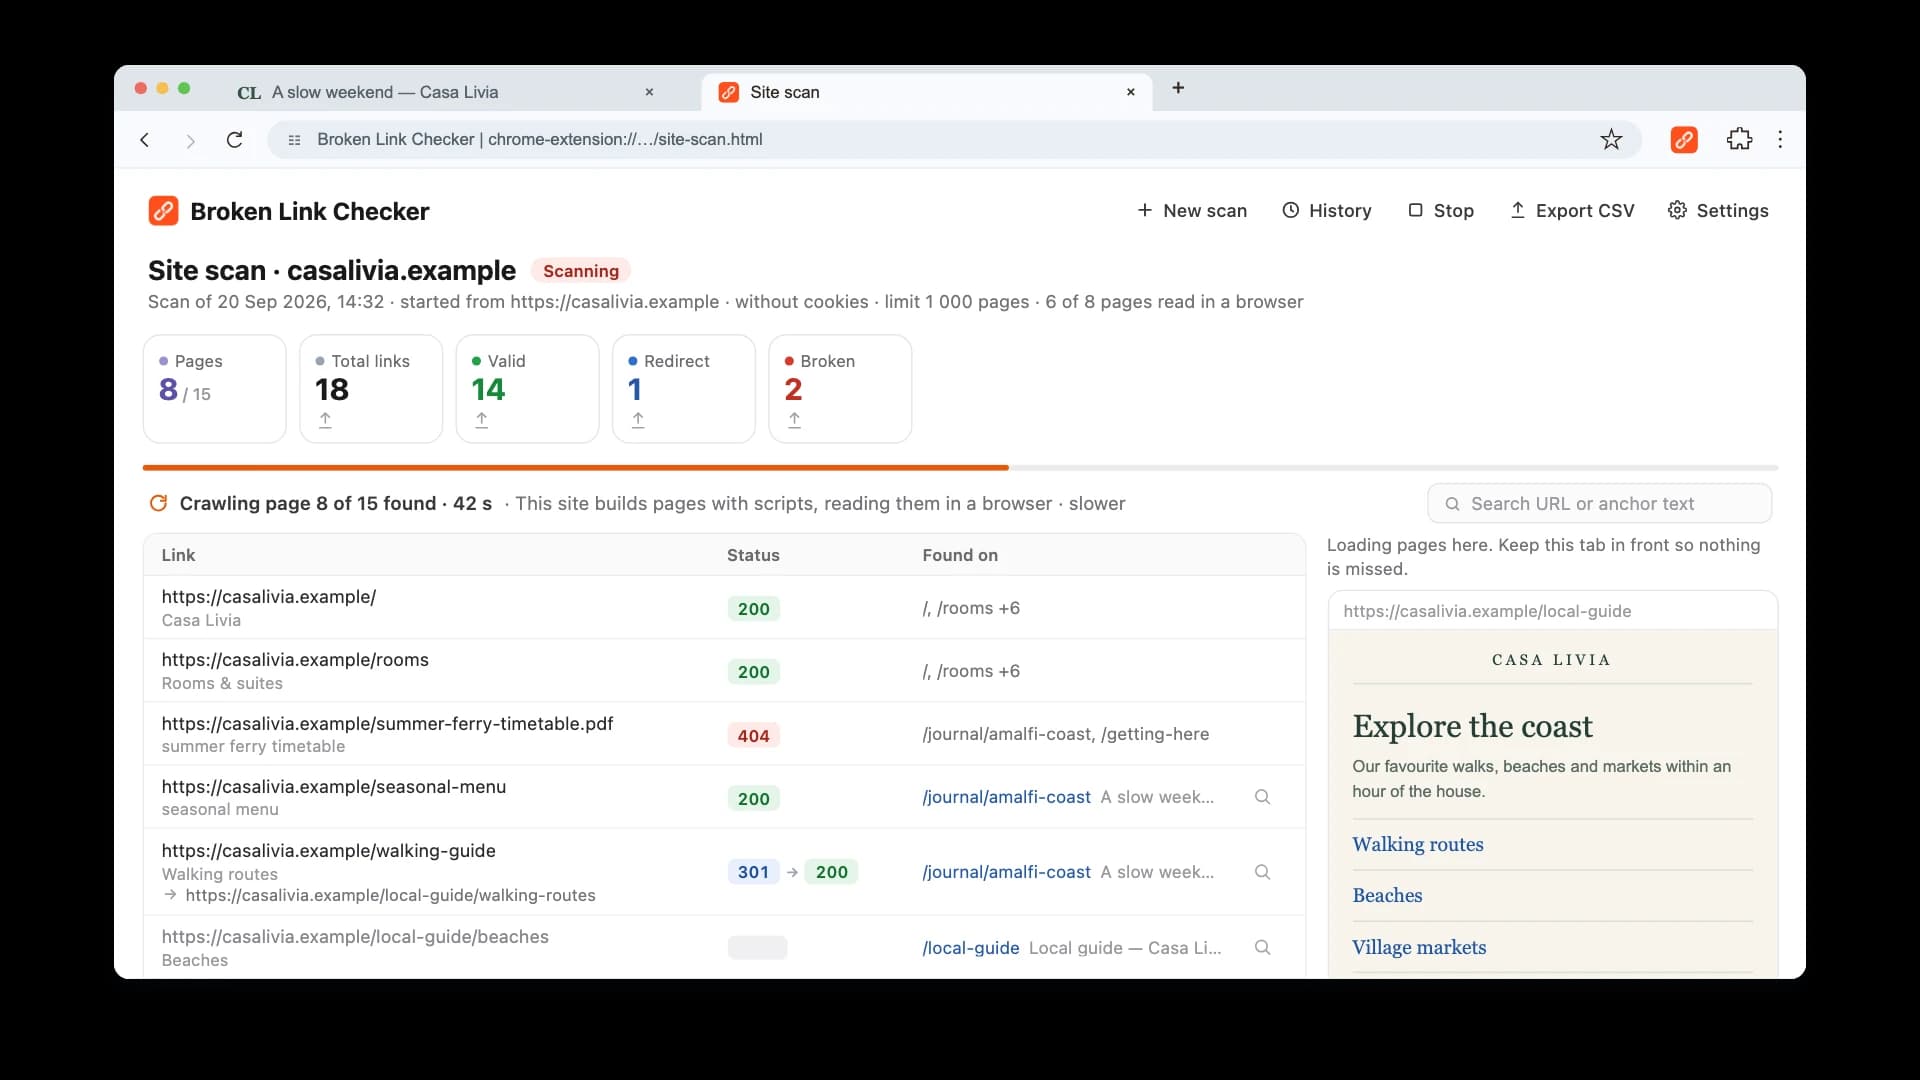
Task: Click the Broken count card
Action: [x=840, y=389]
